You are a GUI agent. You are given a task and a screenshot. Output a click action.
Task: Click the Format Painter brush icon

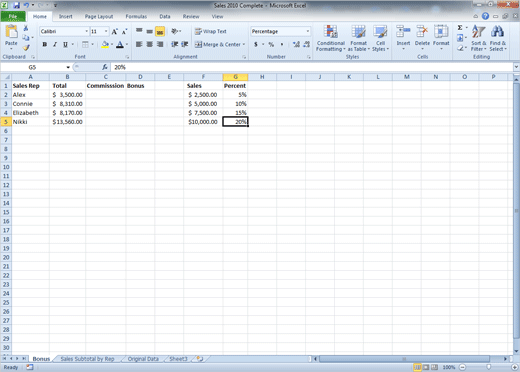pyautogui.click(x=26, y=48)
